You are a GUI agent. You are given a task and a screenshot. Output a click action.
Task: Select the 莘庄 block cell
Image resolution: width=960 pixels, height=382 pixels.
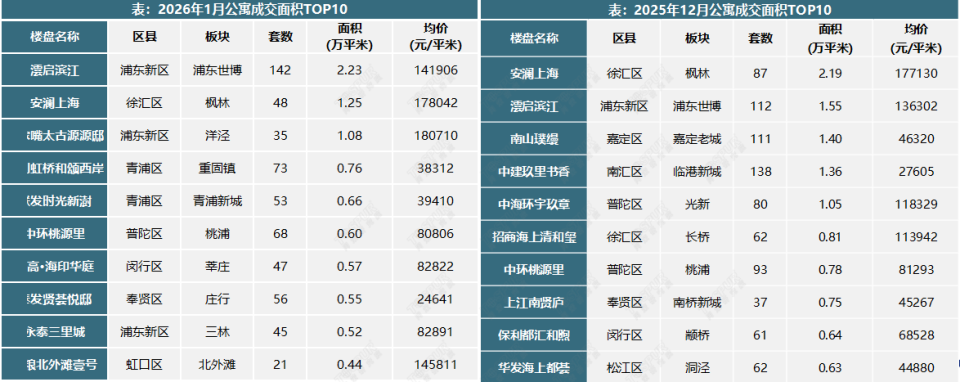pos(217,266)
